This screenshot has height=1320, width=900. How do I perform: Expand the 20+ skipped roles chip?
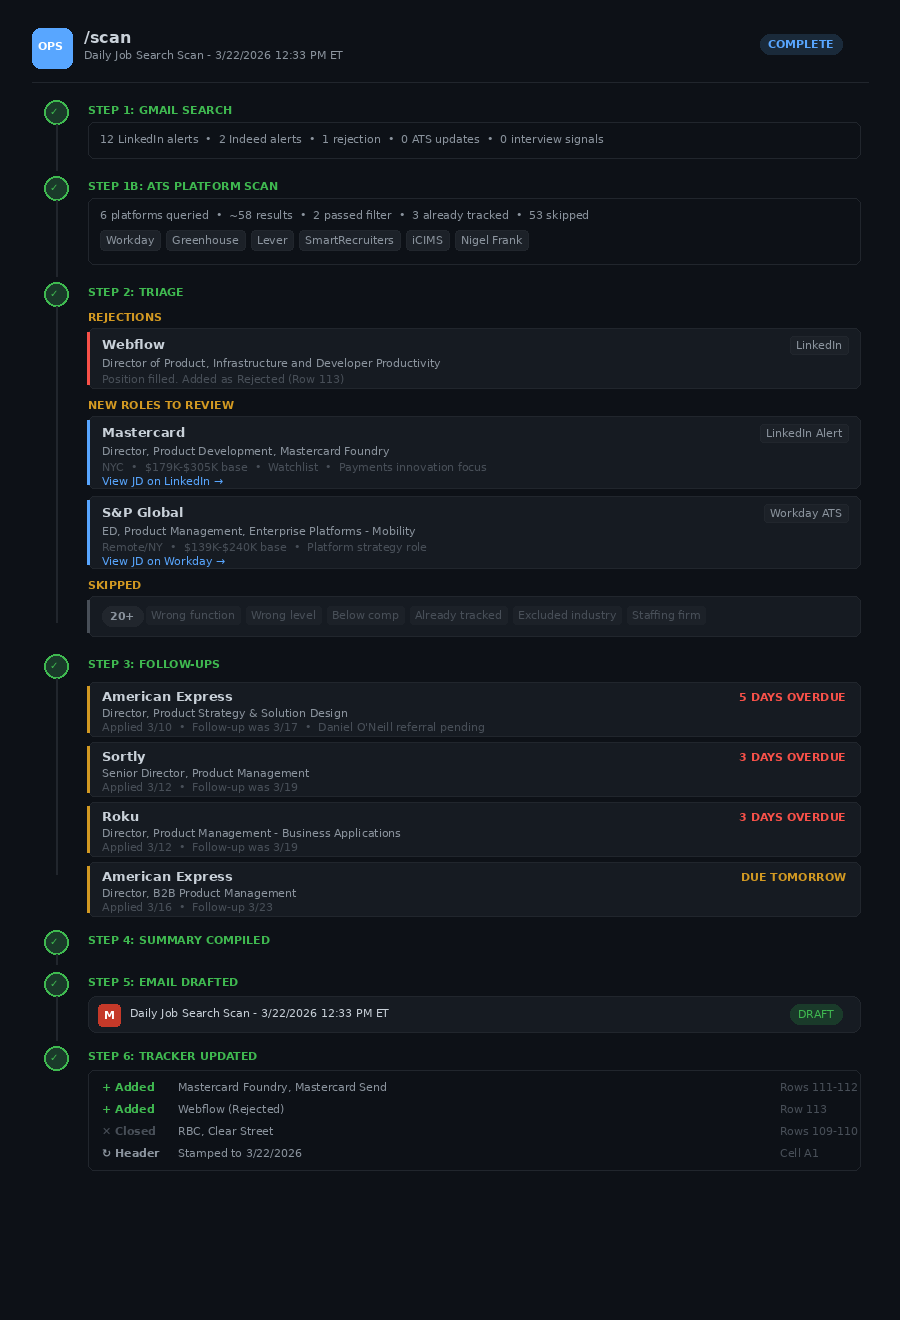(122, 616)
